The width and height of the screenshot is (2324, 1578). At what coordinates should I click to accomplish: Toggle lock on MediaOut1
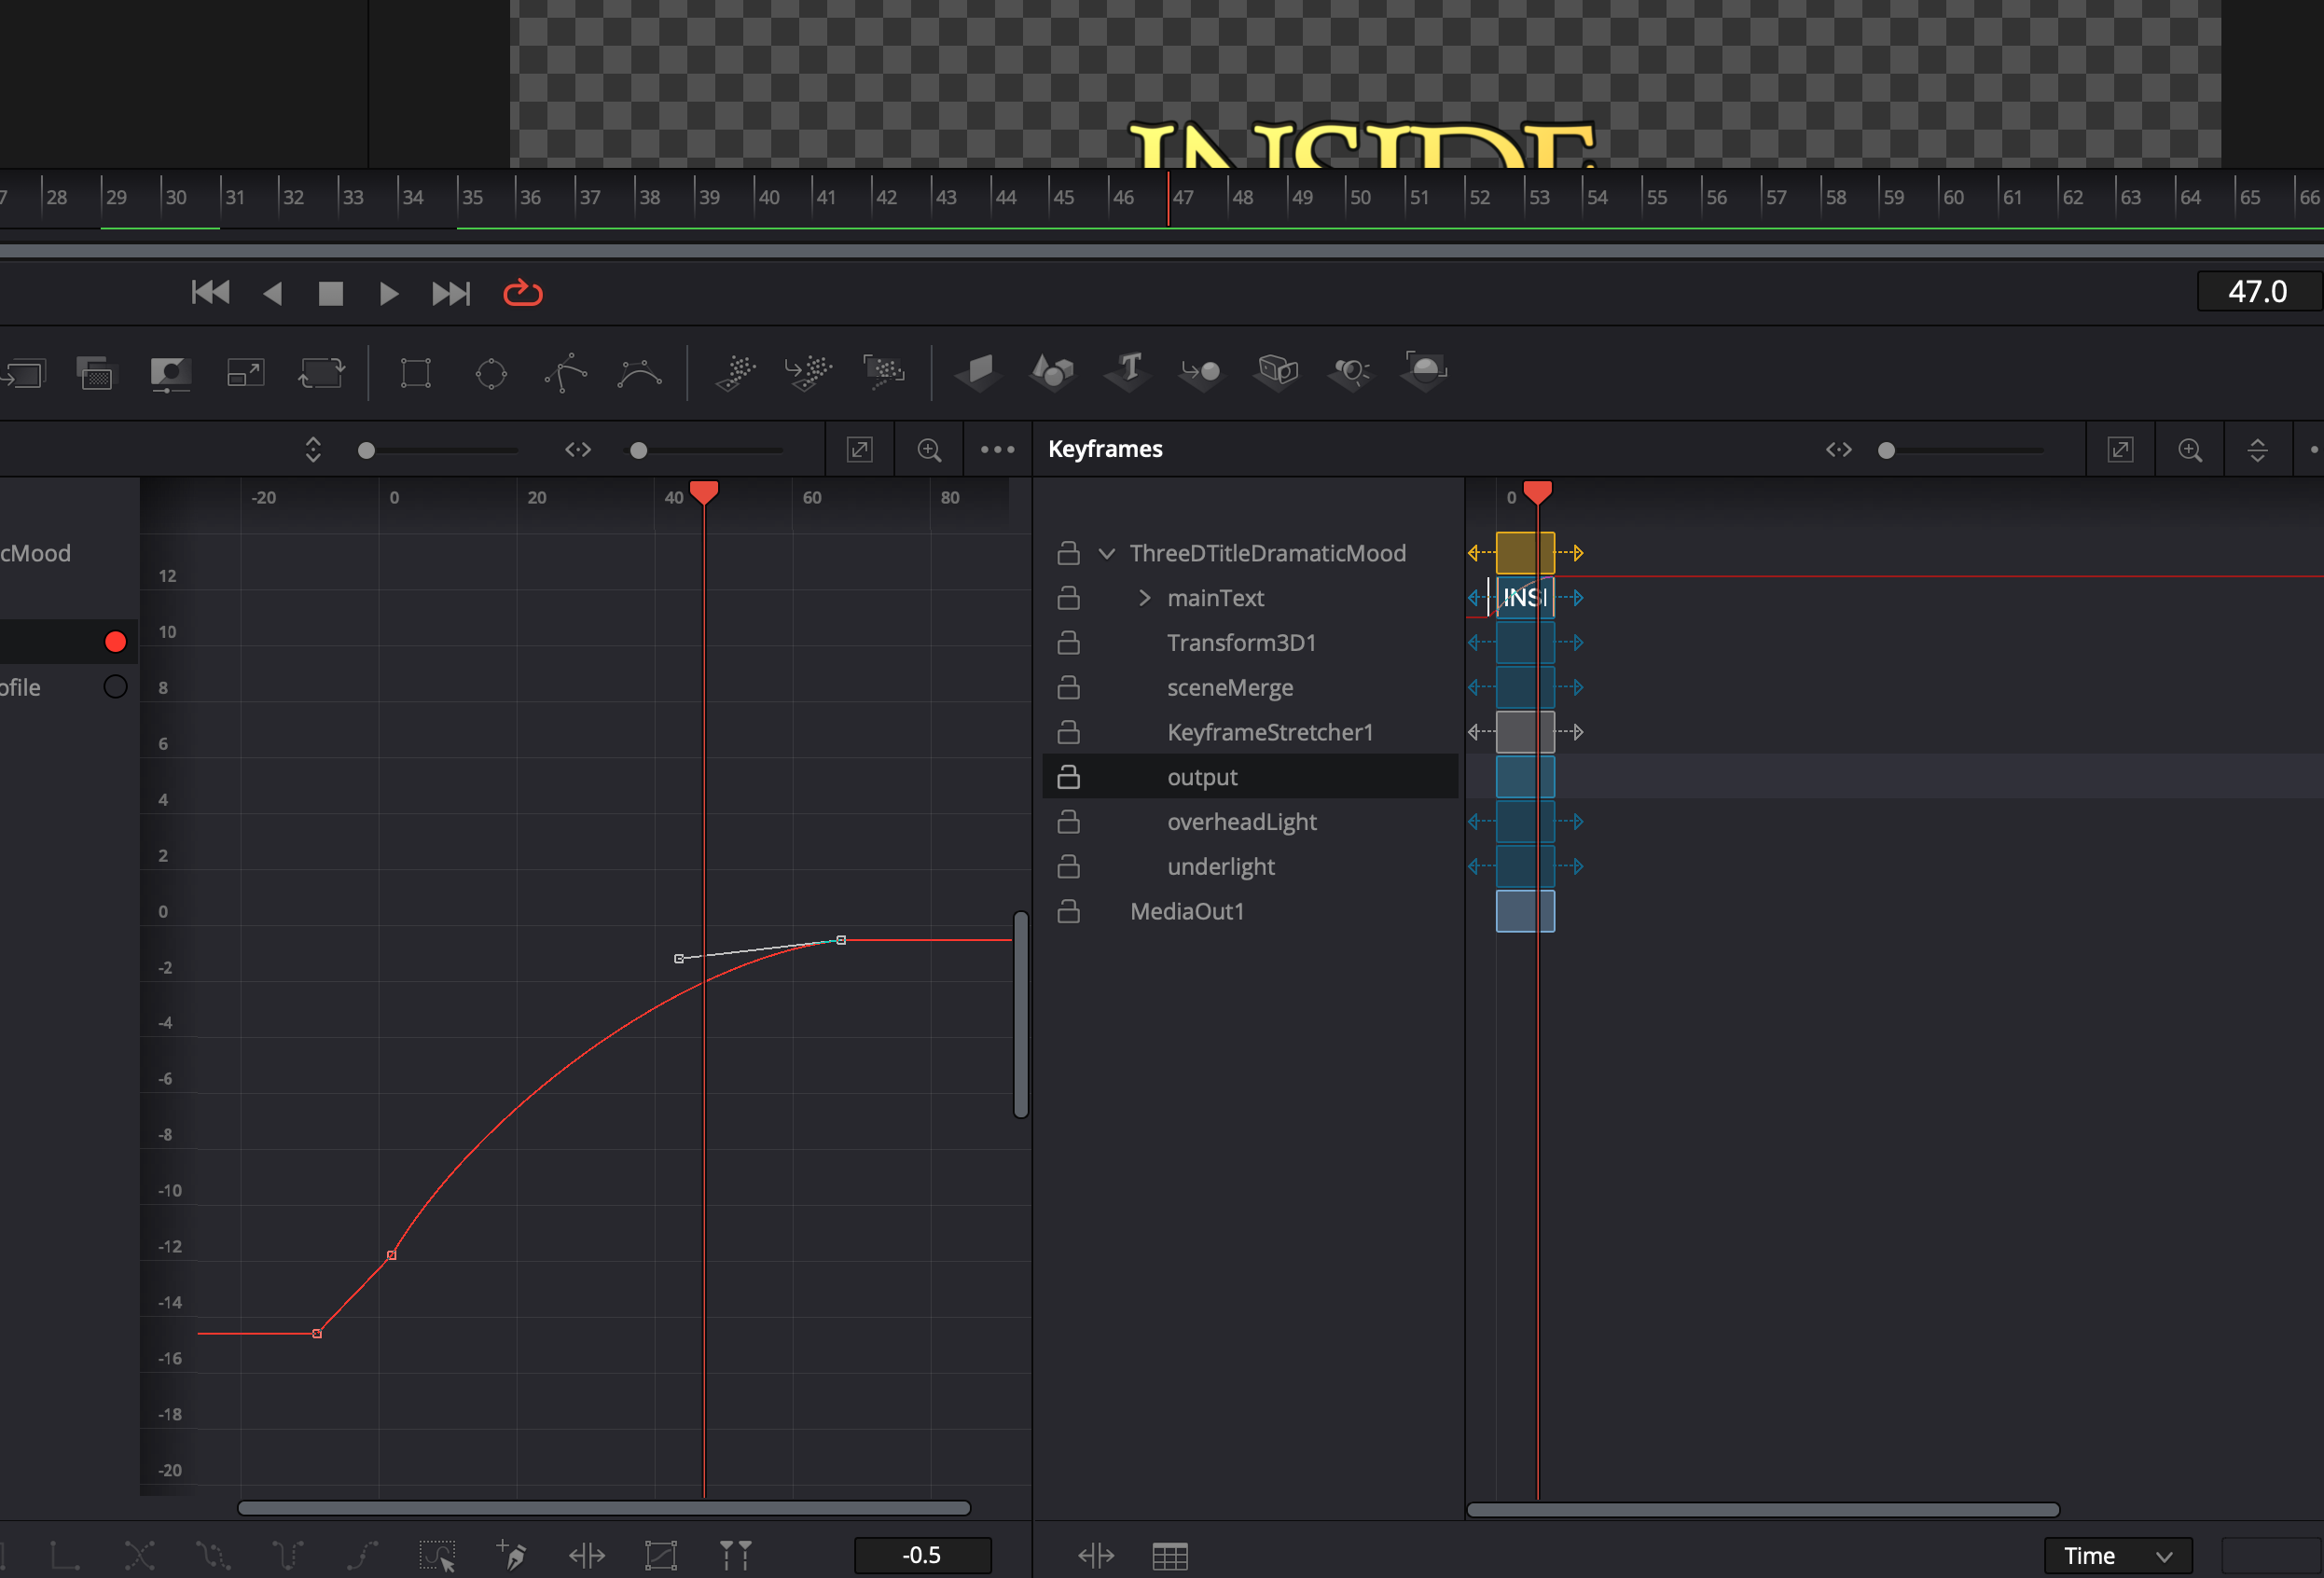pyautogui.click(x=1068, y=911)
